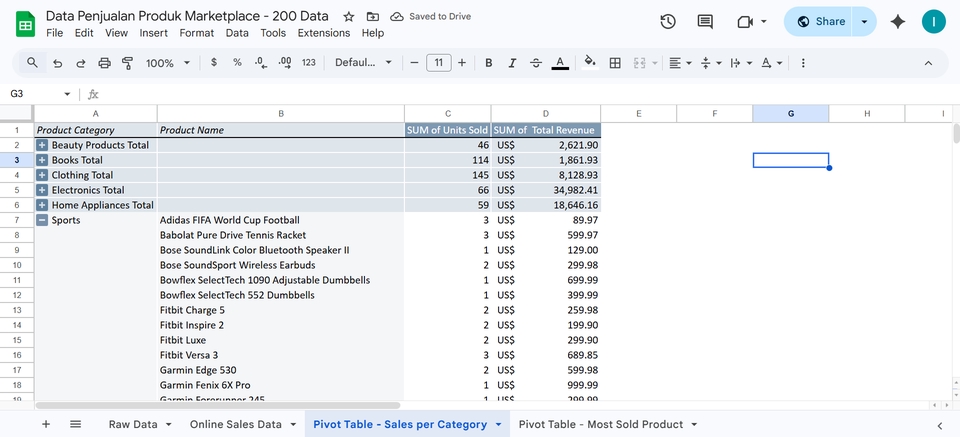Decrease font size with minus button
Image resolution: width=960 pixels, height=437 pixels.
(414, 62)
